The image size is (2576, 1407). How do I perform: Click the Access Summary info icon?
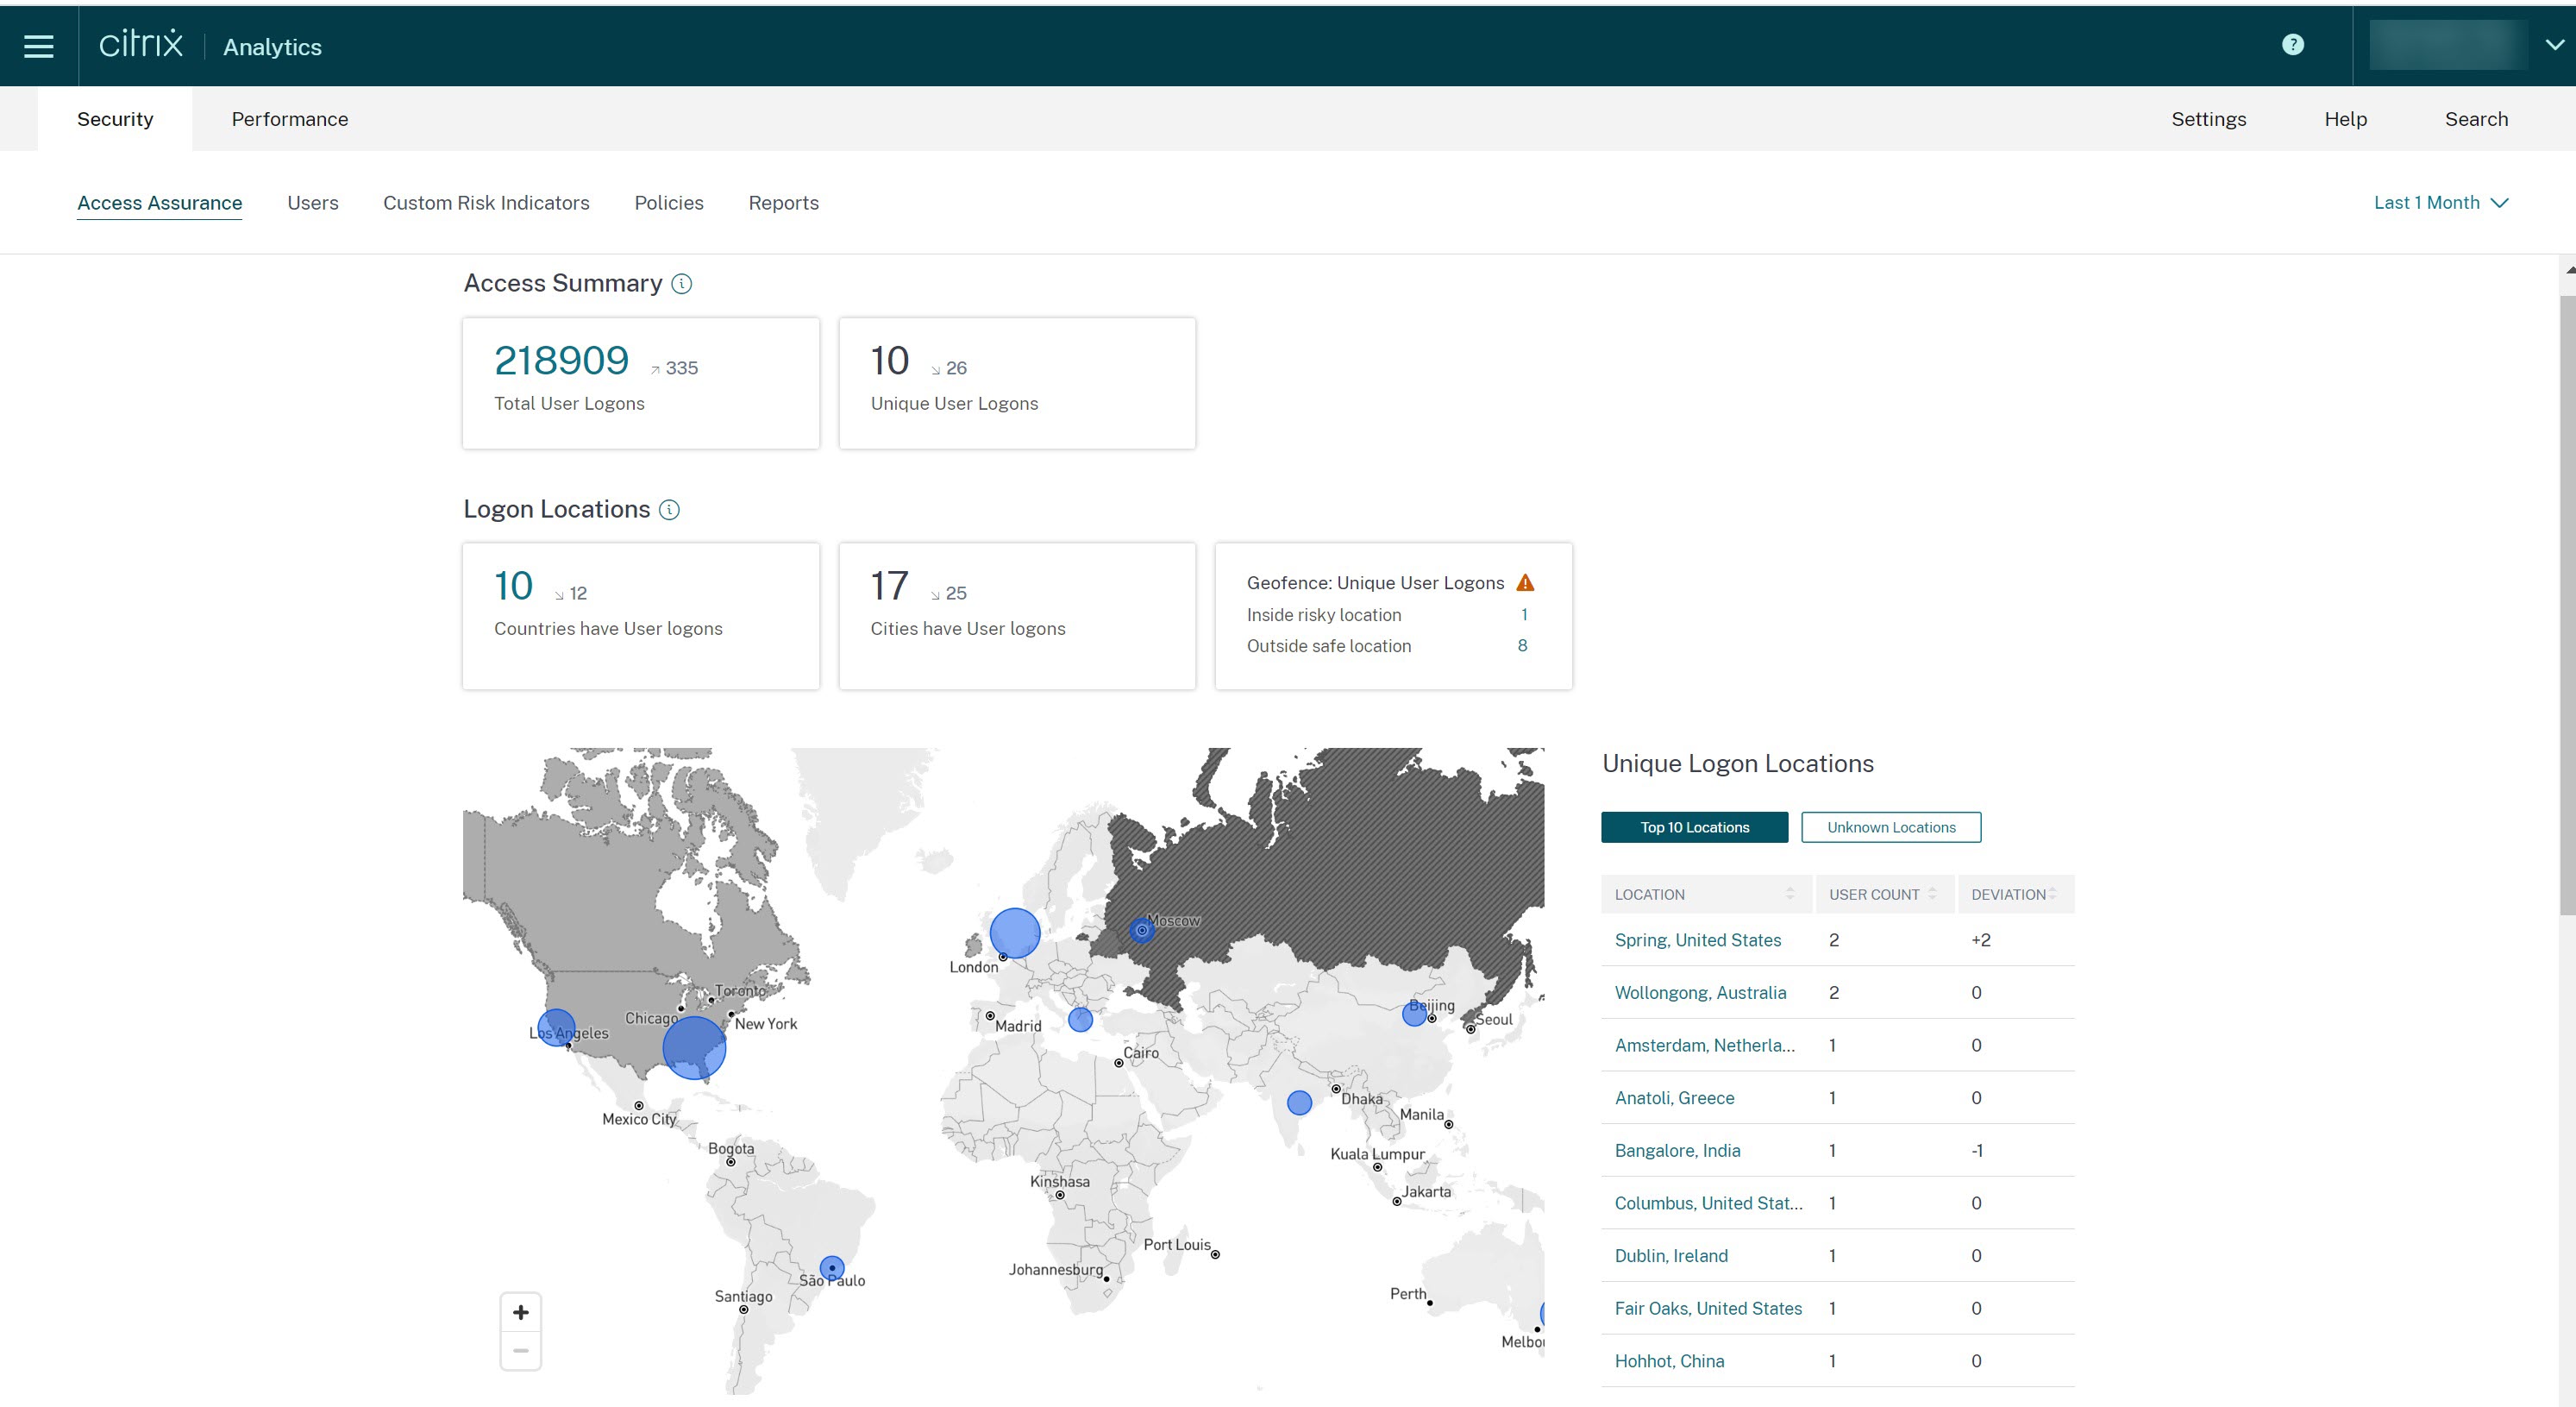(681, 284)
